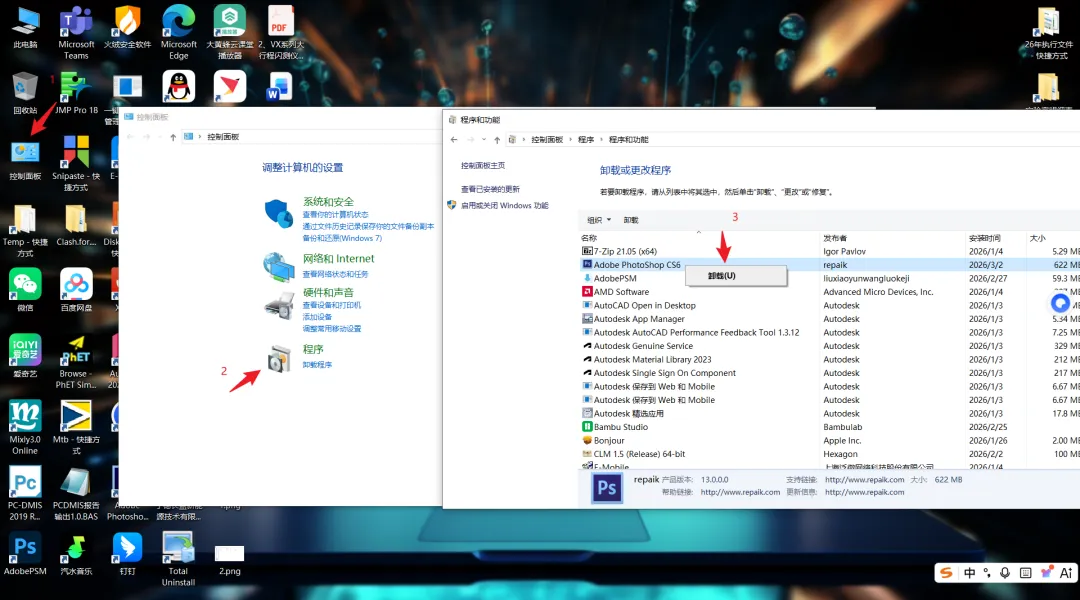Image resolution: width=1080 pixels, height=600 pixels.
Task: Open the PC-DMIS 2019 desktop icon
Action: point(25,493)
